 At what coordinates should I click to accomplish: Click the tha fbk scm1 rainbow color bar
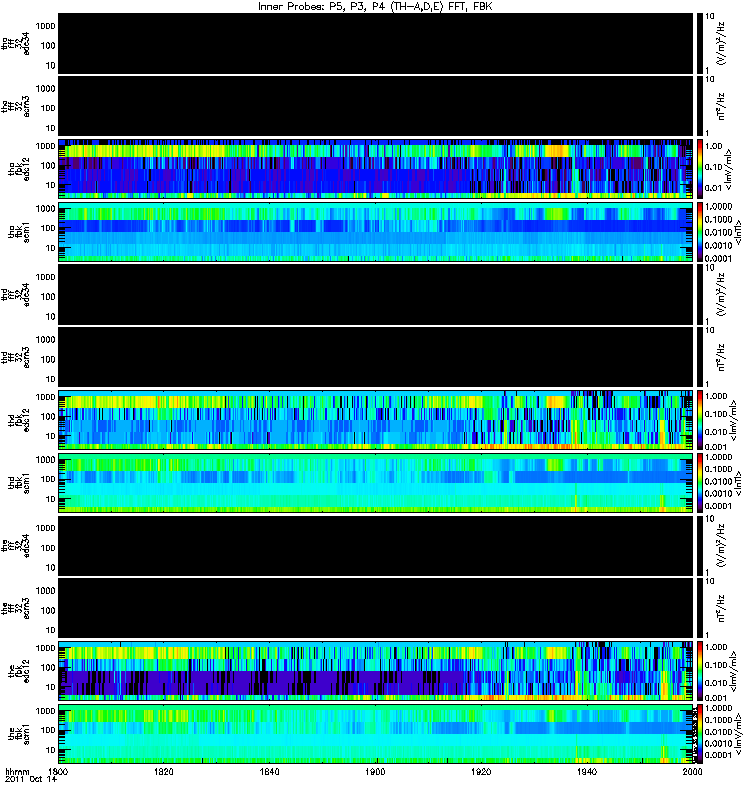(x=699, y=232)
